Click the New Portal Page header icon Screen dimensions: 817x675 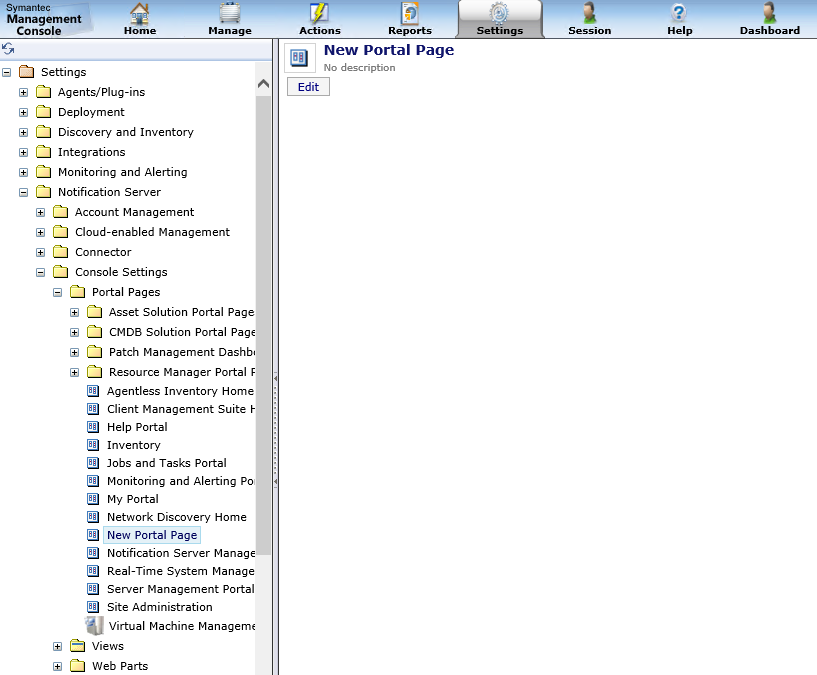[298, 57]
